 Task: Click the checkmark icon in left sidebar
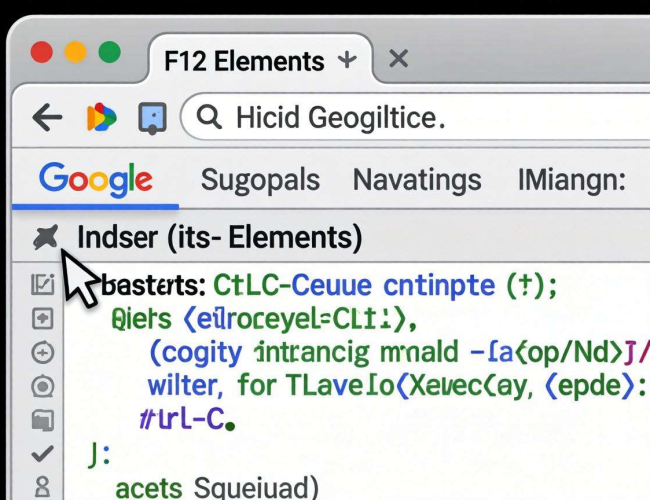pos(42,454)
